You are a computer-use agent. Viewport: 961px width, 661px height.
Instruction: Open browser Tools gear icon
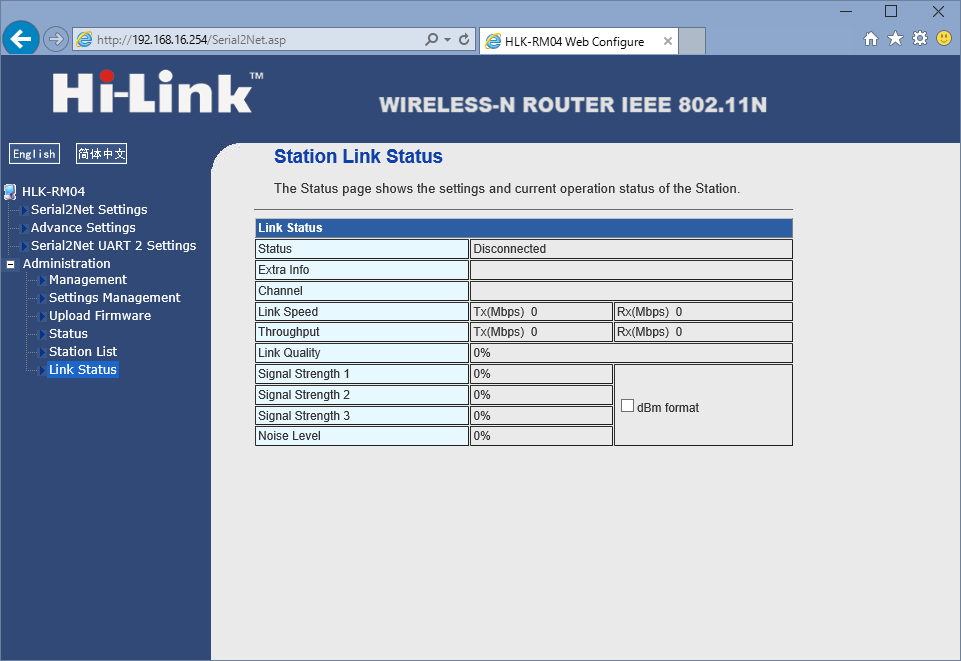coord(920,39)
